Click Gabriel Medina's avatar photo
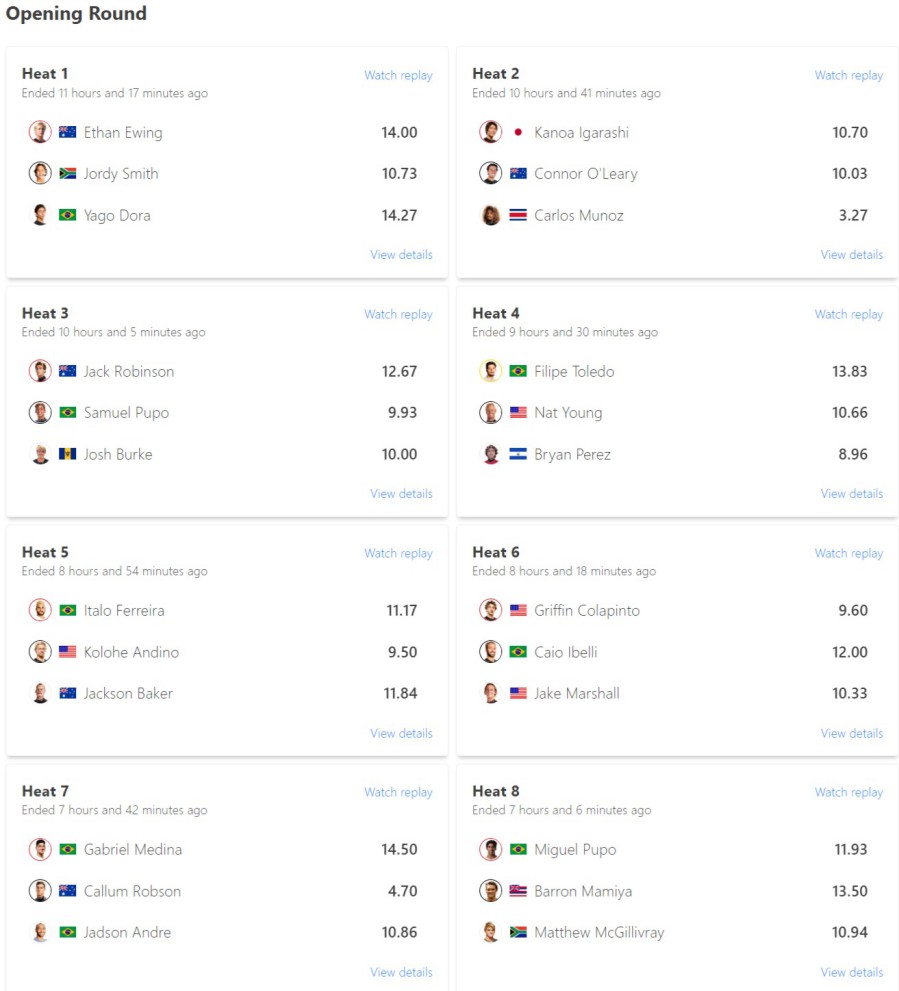Screen dimensions: 899x991 tap(40, 849)
